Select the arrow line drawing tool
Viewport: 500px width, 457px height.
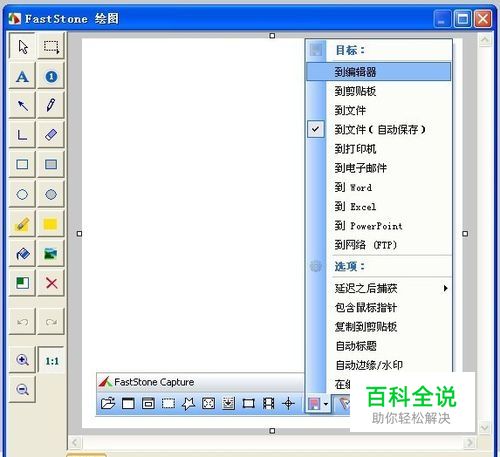(22, 105)
